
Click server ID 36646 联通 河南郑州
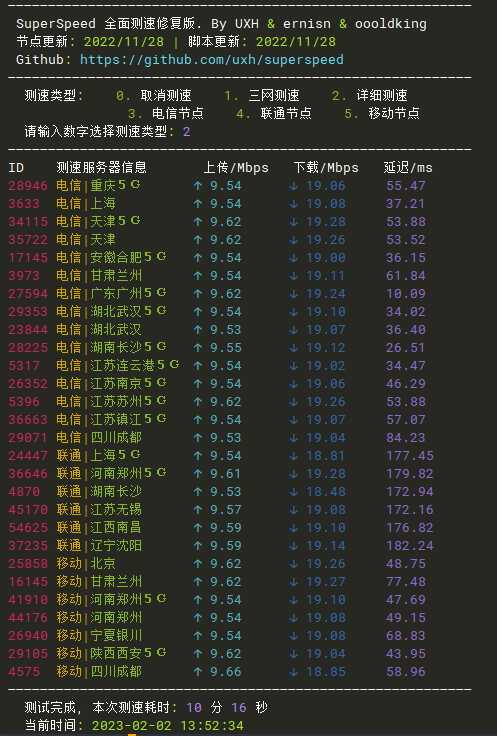click(28, 474)
